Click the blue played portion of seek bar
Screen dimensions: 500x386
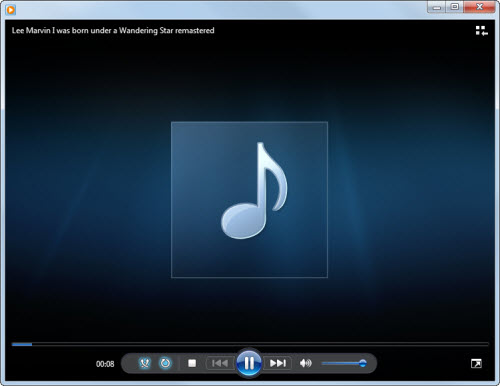point(22,344)
